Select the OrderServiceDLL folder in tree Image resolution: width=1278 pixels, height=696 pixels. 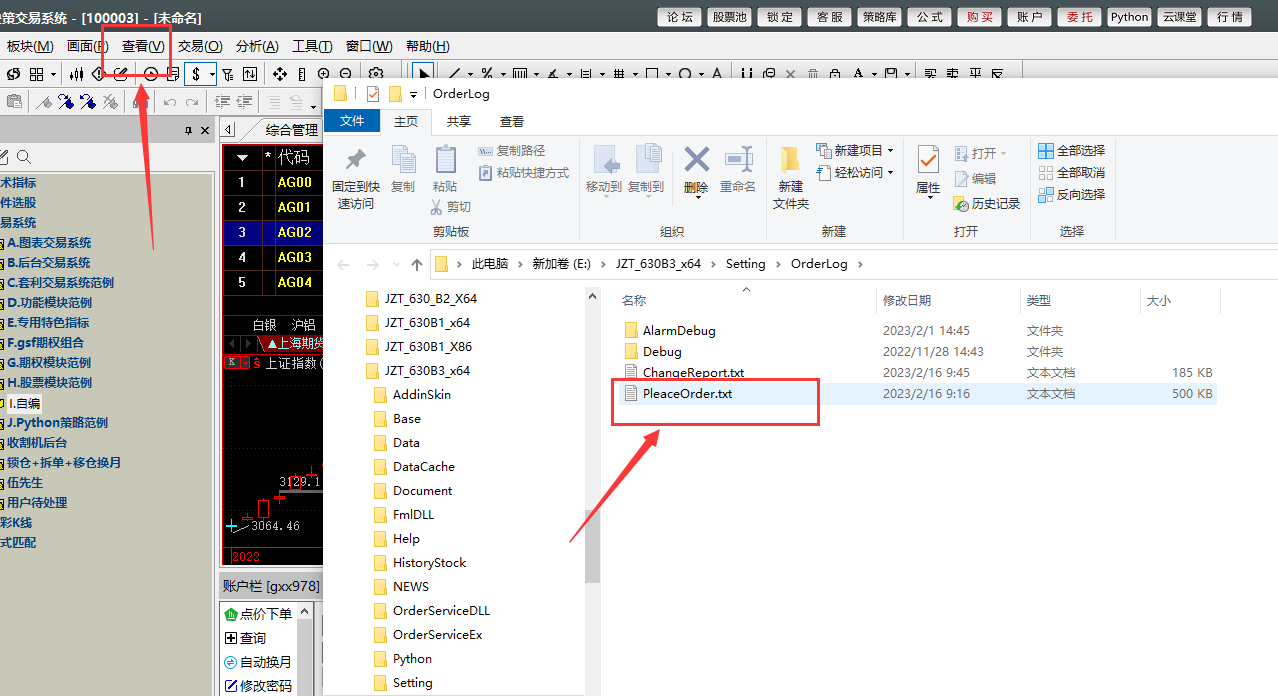441,610
